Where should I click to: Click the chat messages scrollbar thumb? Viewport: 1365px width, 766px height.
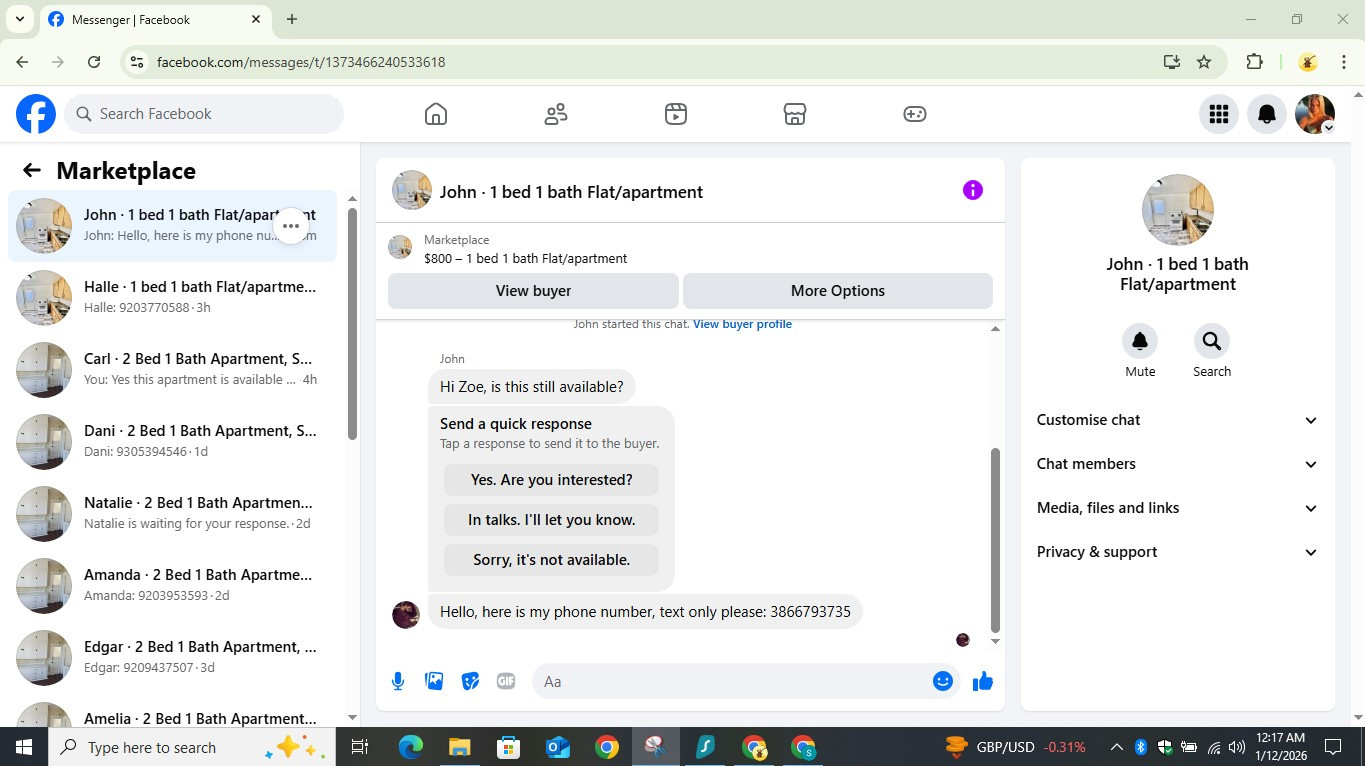point(995,540)
